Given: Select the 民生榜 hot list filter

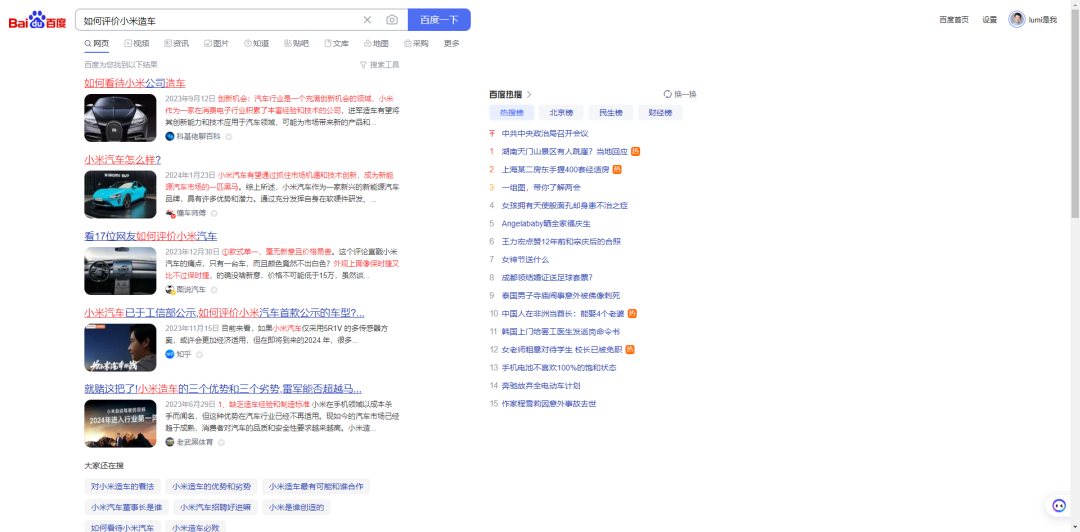Looking at the screenshot, I should (610, 113).
